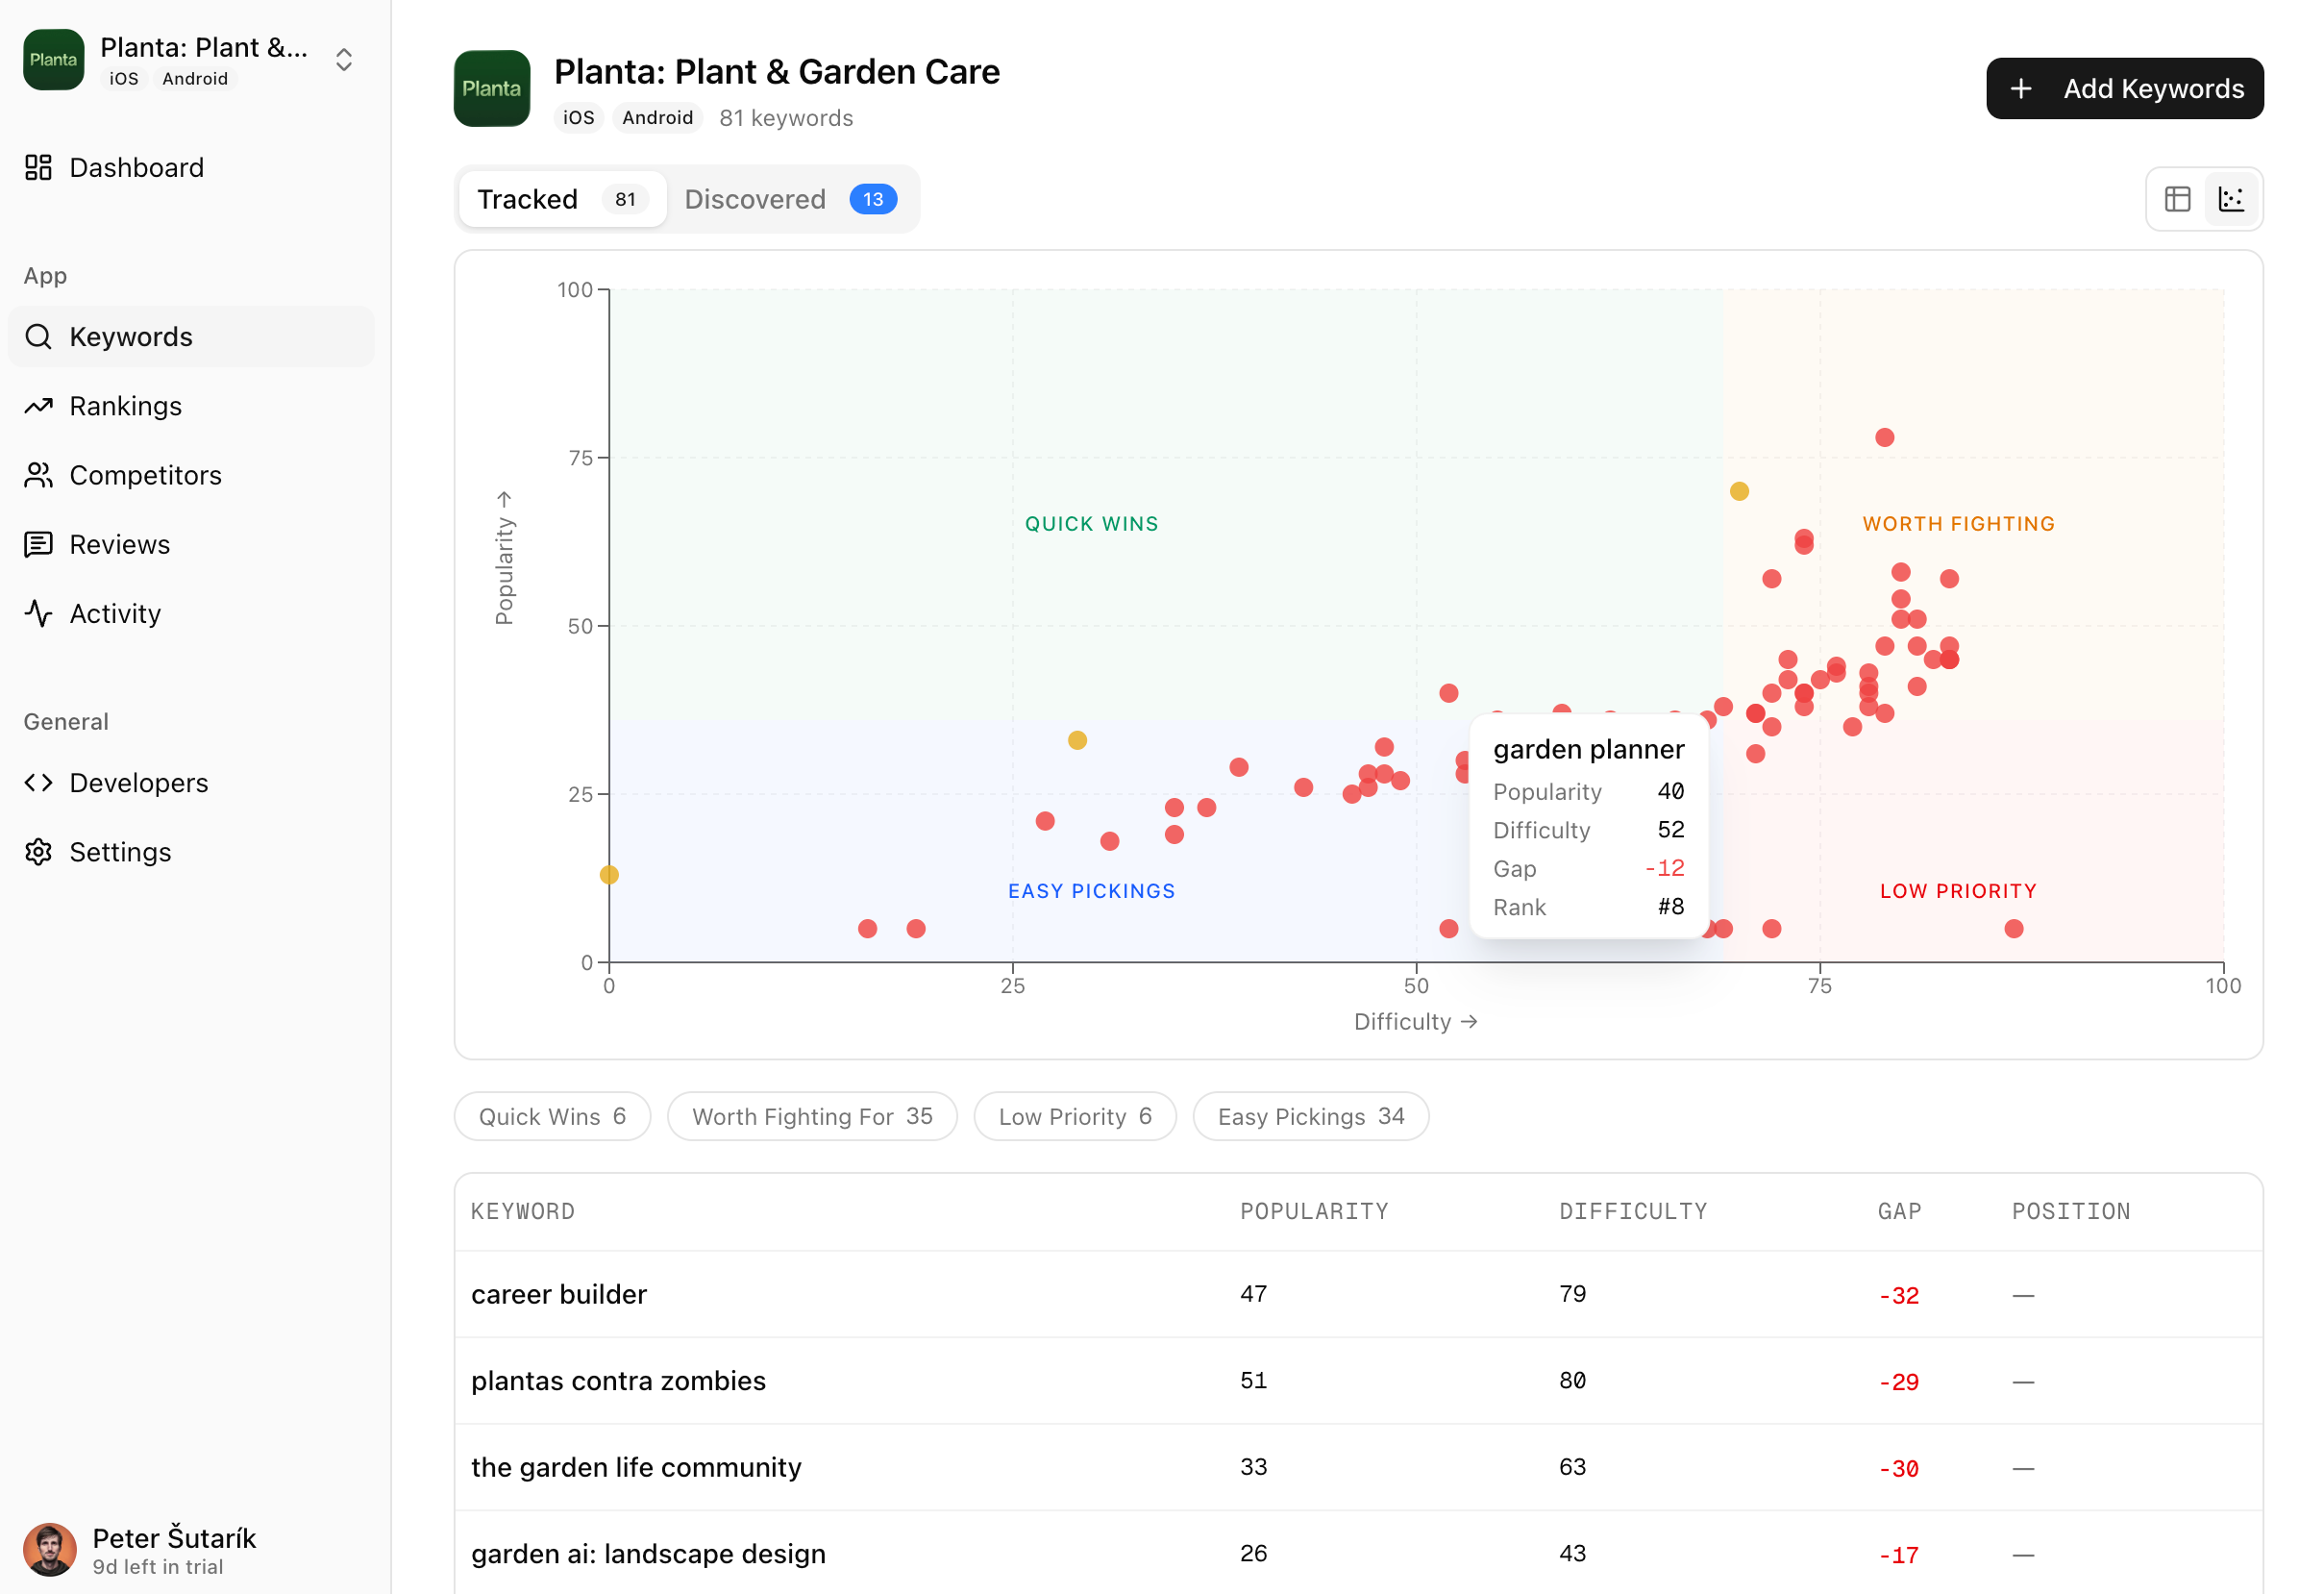Click the Rankings trend arrow icon
The width and height of the screenshot is (2324, 1594).
tap(38, 406)
